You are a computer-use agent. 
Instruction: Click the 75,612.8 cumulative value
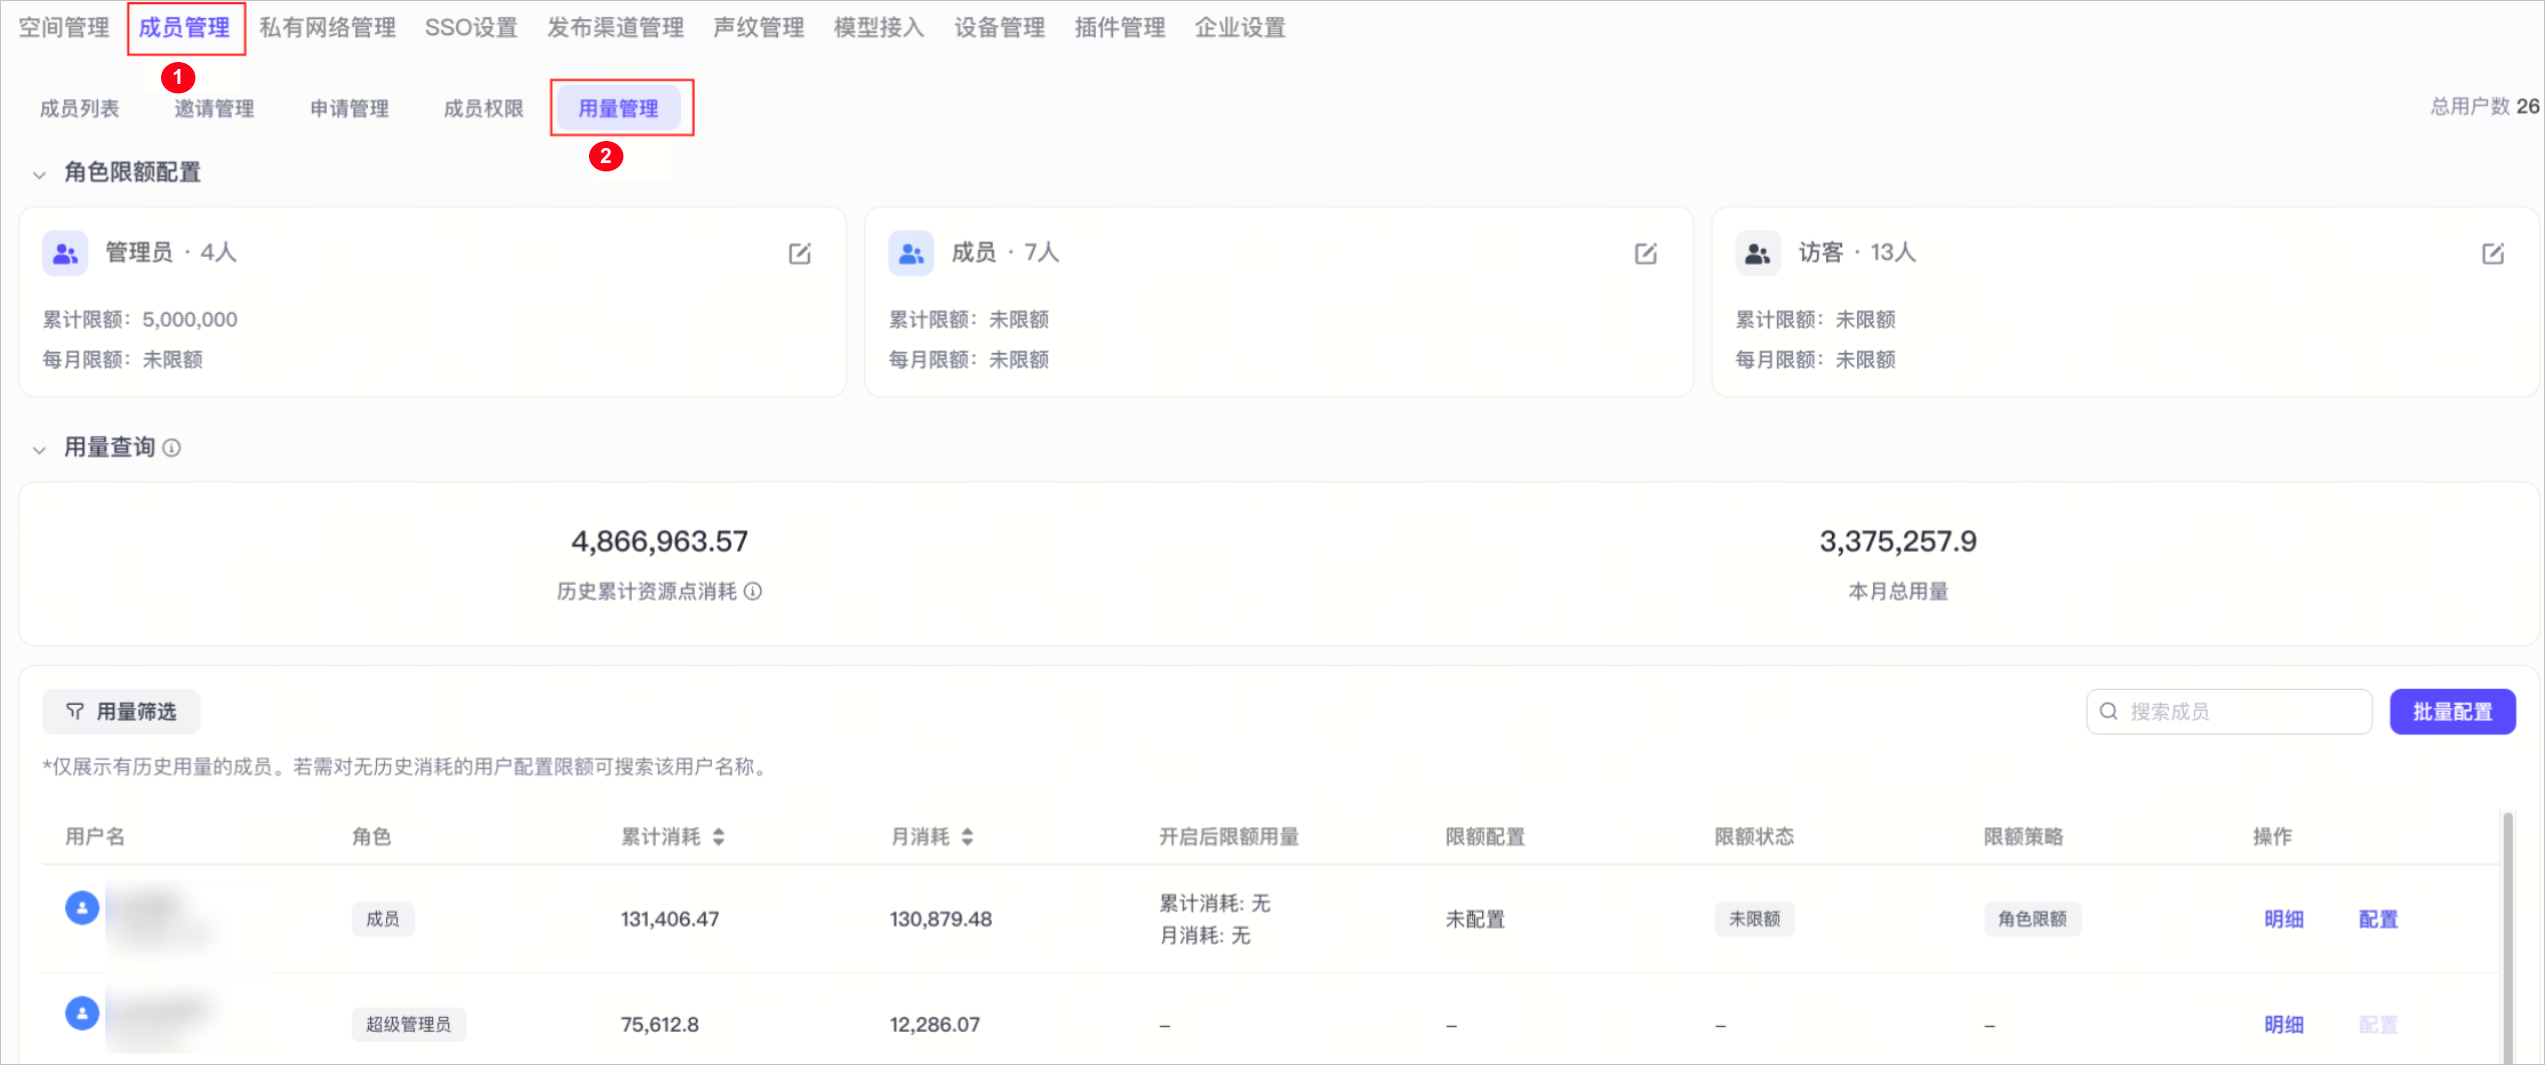pyautogui.click(x=660, y=1024)
